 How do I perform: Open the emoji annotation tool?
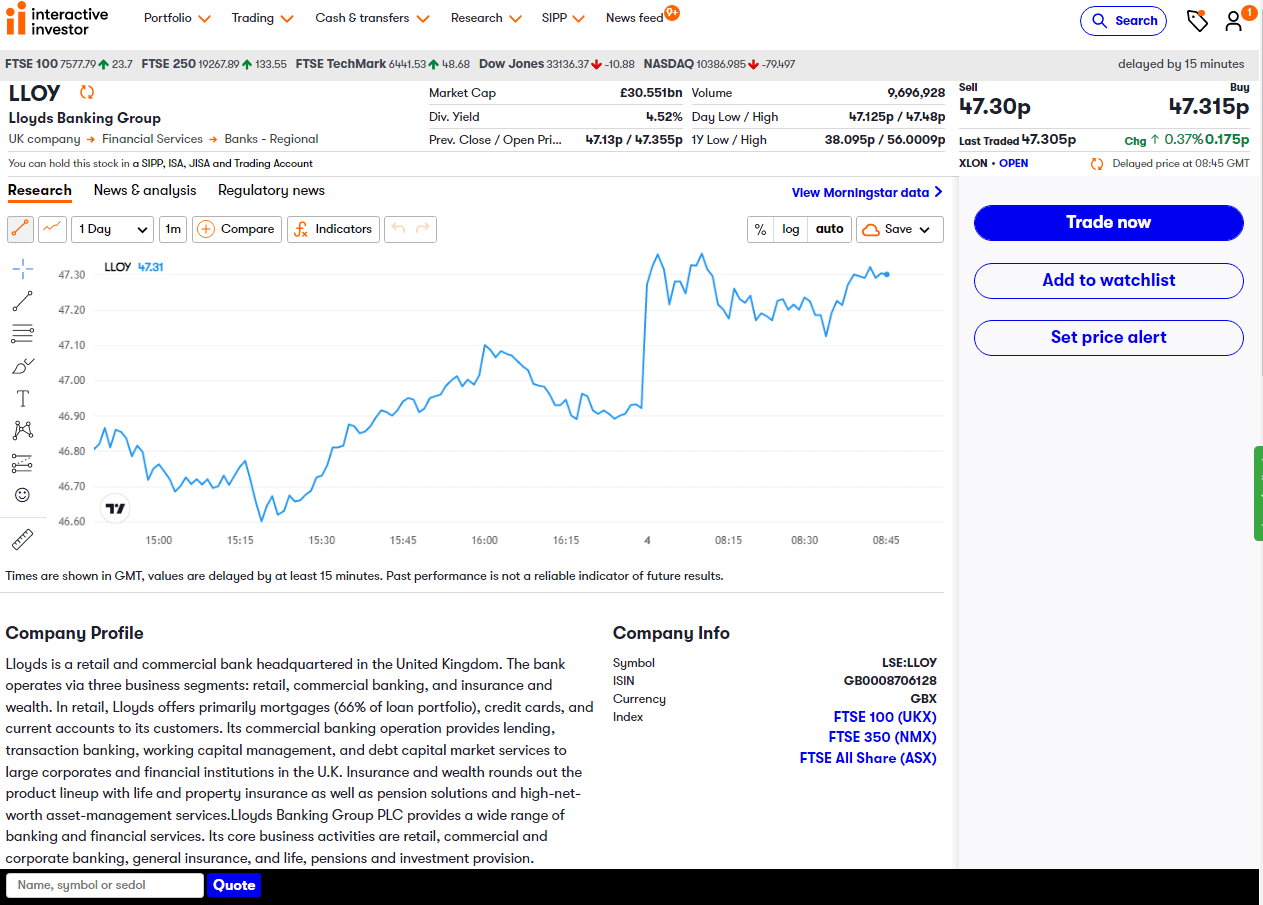(20, 494)
